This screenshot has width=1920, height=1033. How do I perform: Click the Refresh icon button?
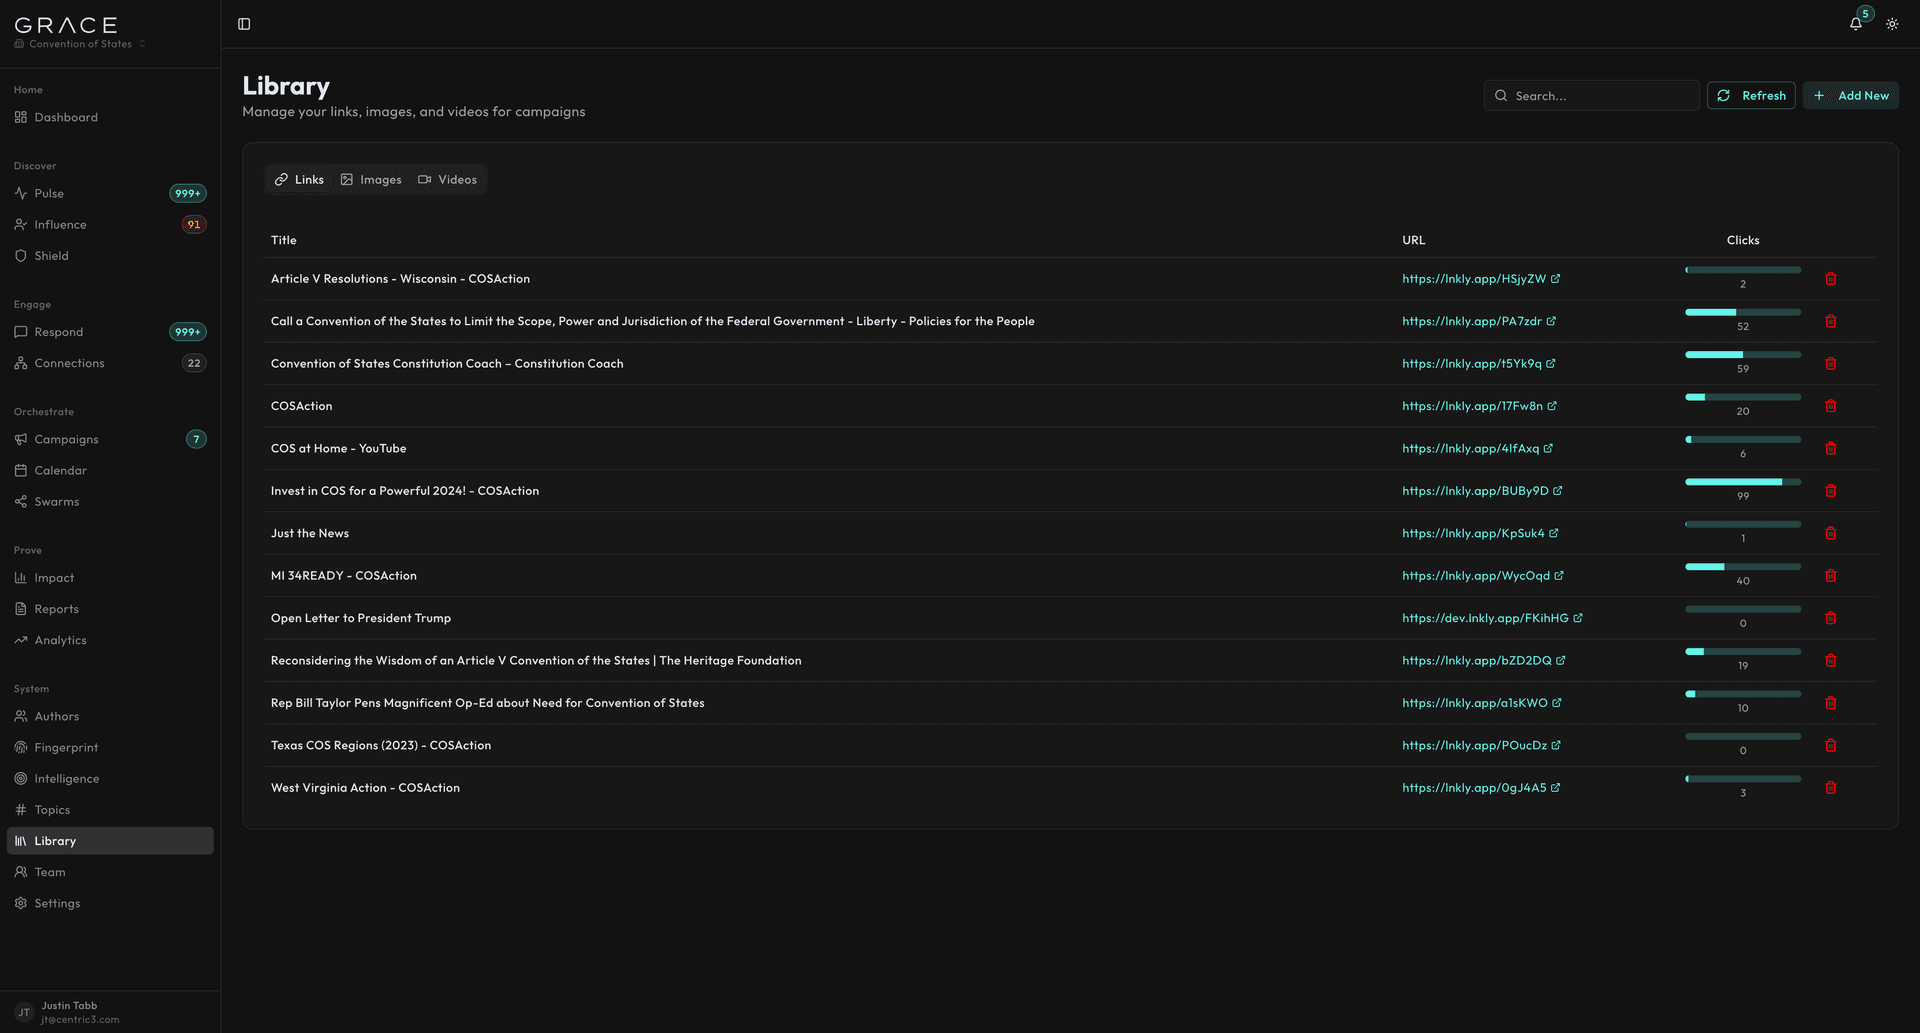click(1724, 95)
